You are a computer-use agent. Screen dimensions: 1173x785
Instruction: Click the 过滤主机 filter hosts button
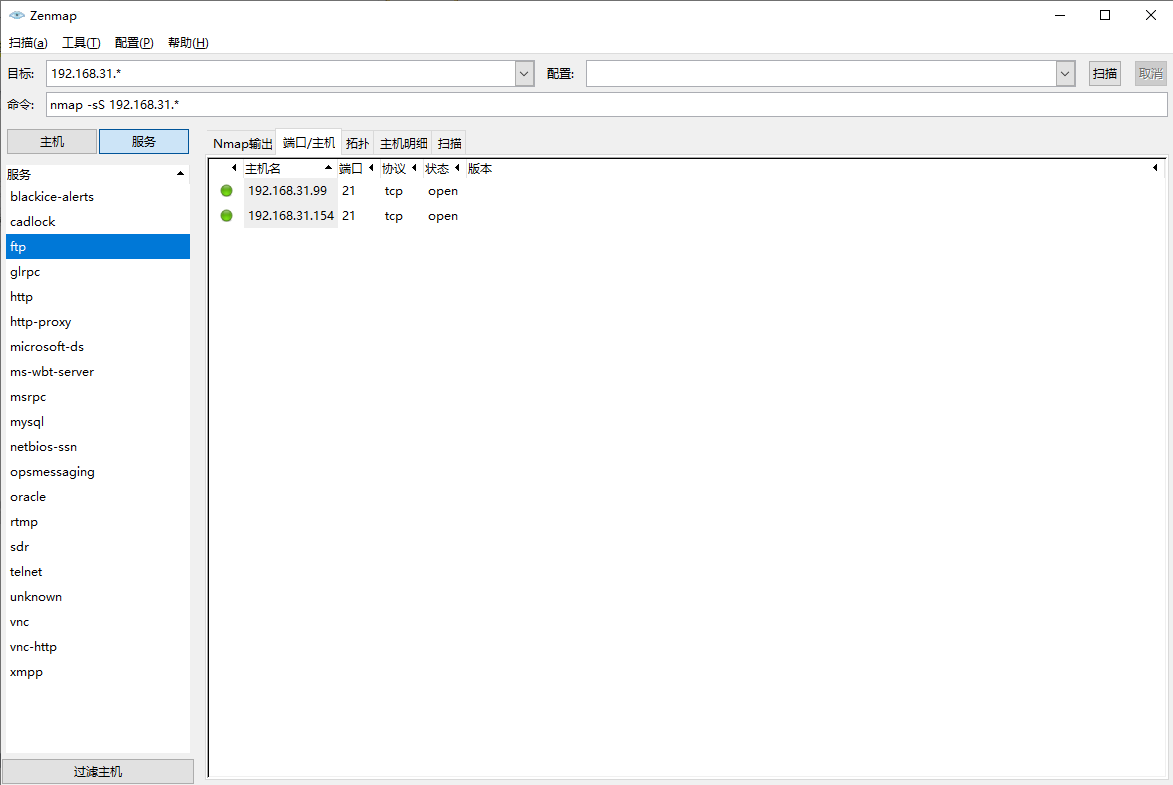tap(98, 772)
